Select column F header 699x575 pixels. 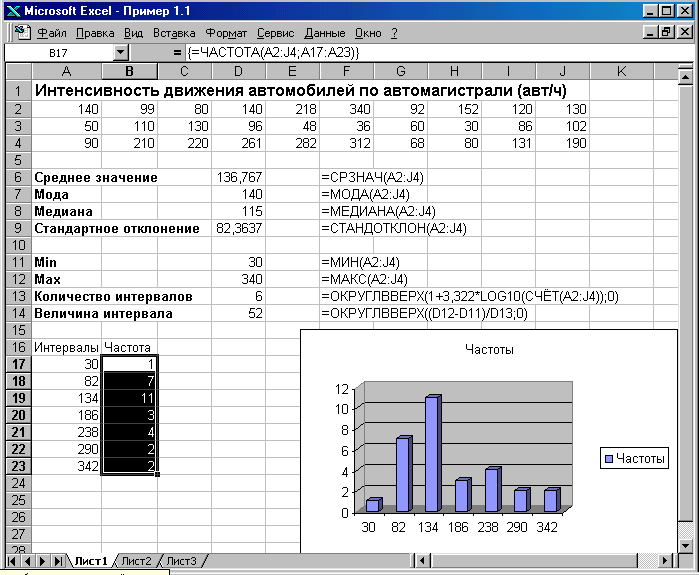pos(346,71)
